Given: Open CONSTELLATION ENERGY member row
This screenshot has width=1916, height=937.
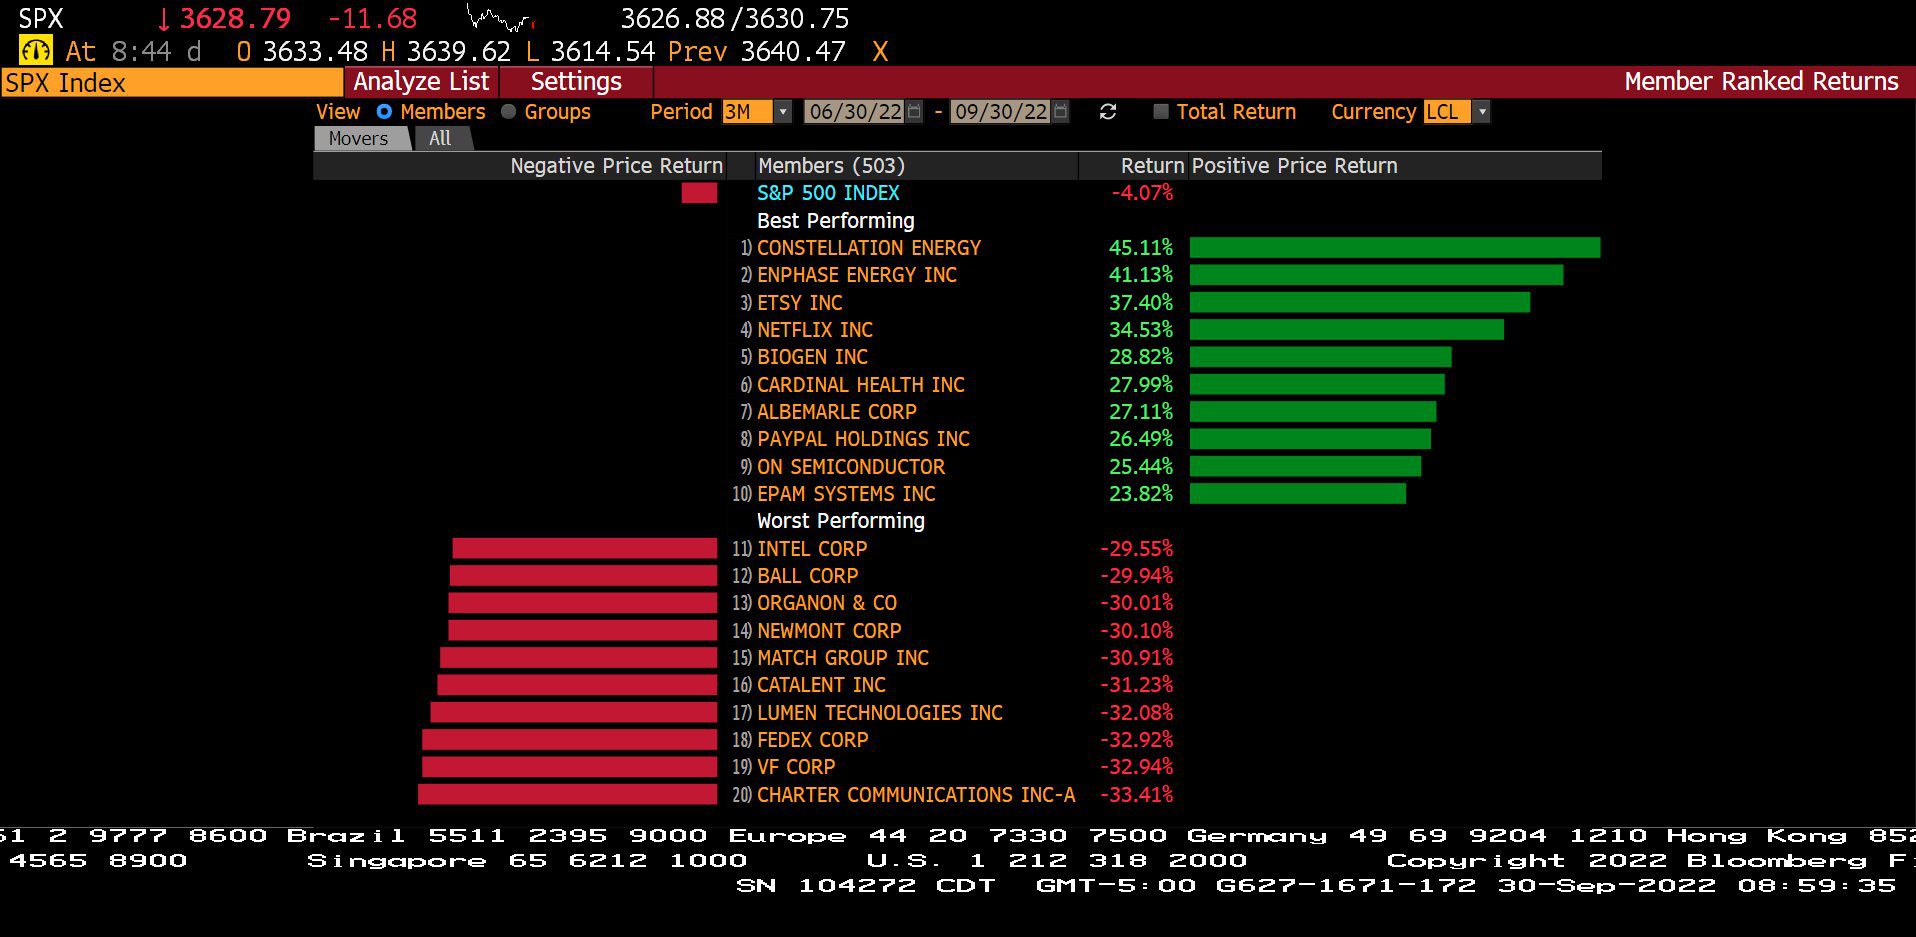Looking at the screenshot, I should click(868, 248).
